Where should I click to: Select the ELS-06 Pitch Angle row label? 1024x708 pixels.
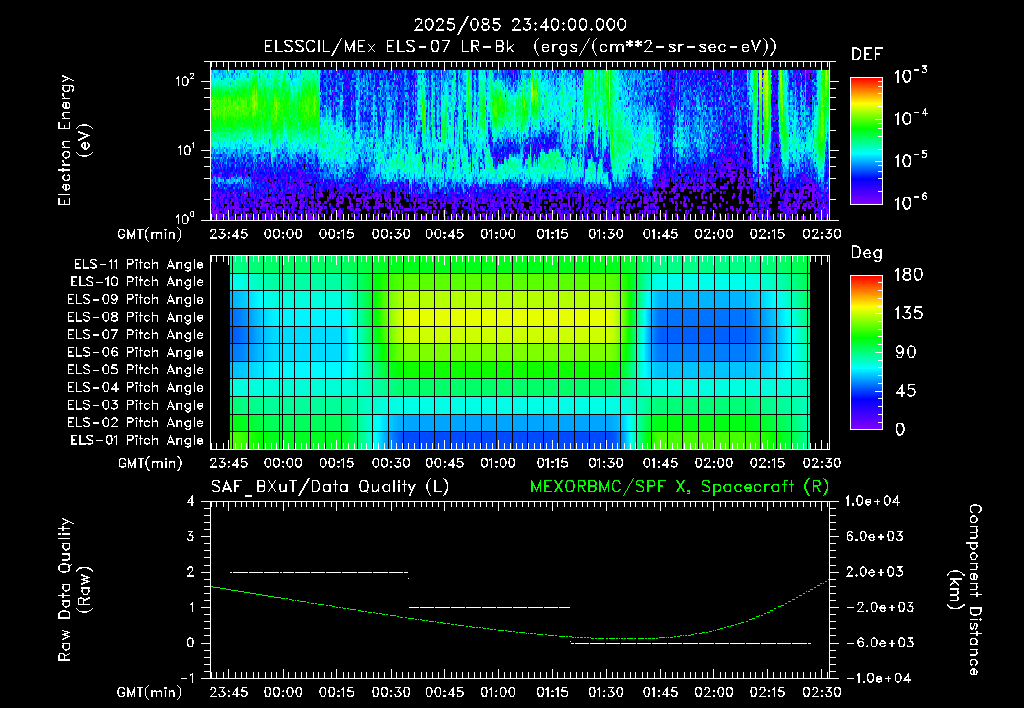(x=136, y=352)
